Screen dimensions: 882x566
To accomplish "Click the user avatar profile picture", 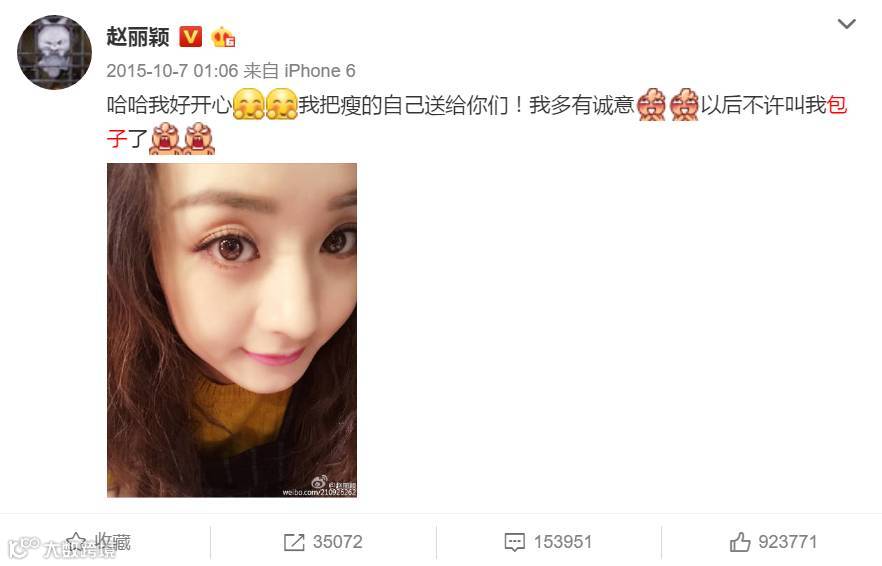I will 54,52.
